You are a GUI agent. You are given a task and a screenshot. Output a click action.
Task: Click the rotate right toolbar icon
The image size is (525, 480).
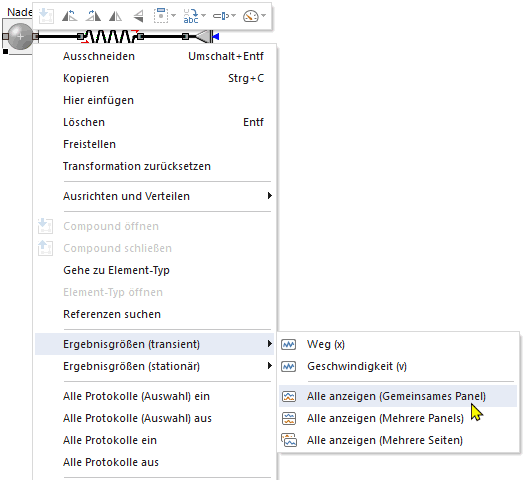pyautogui.click(x=93, y=16)
